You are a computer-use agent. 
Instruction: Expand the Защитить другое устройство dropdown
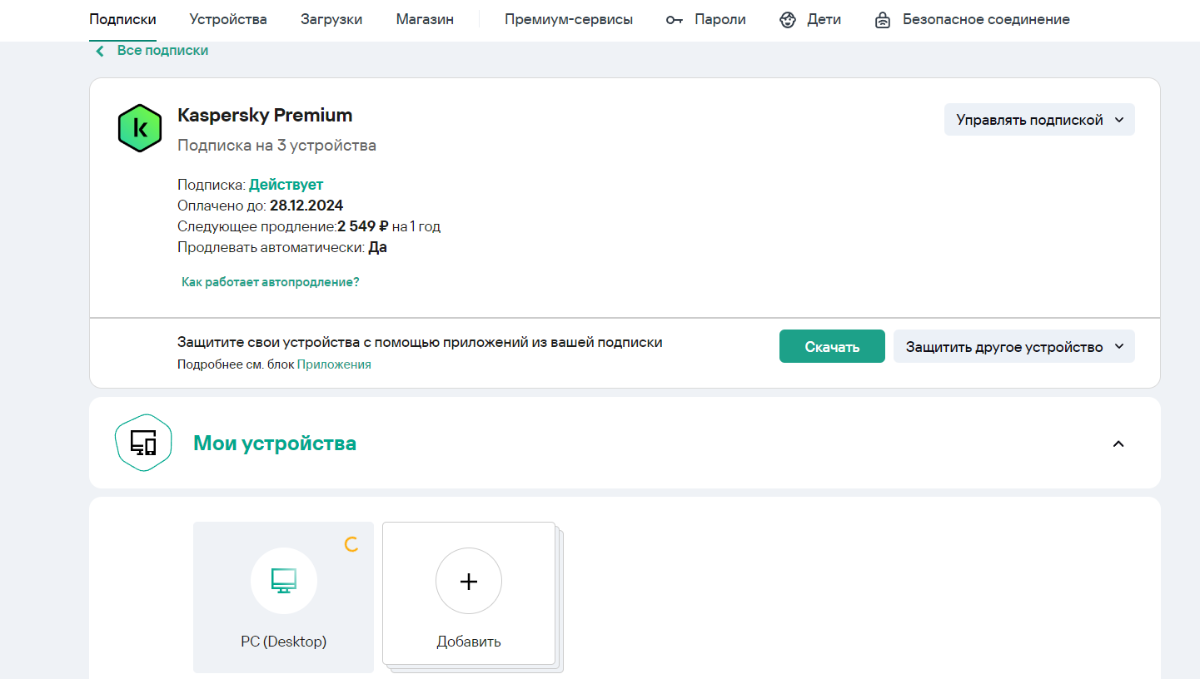point(1014,347)
